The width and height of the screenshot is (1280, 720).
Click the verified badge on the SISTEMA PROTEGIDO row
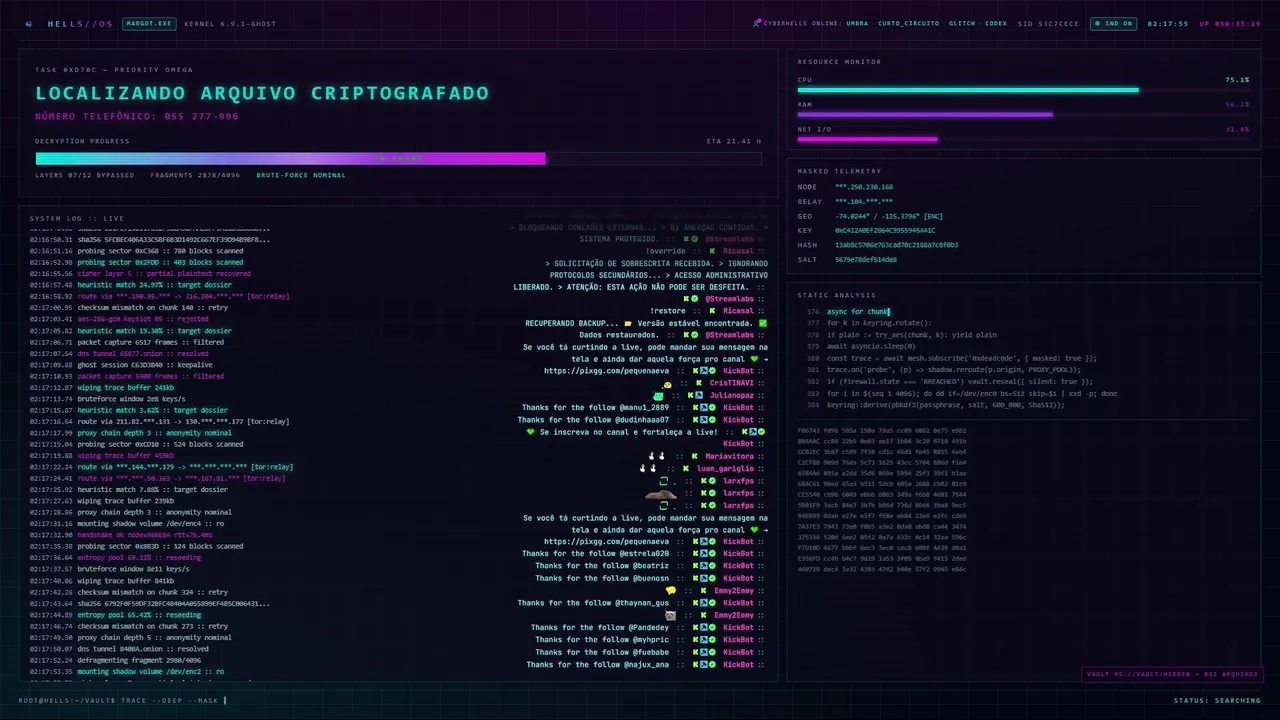(695, 239)
